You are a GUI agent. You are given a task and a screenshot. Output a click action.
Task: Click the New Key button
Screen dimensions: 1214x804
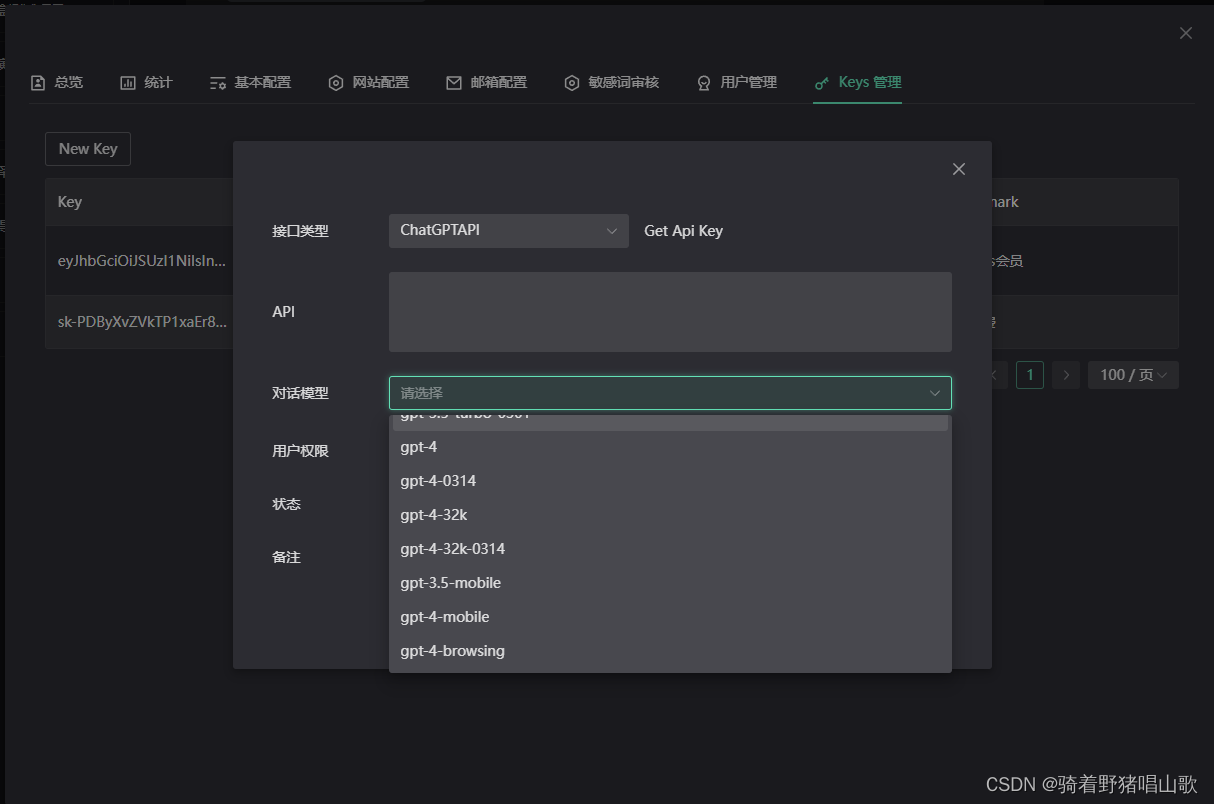click(x=88, y=149)
